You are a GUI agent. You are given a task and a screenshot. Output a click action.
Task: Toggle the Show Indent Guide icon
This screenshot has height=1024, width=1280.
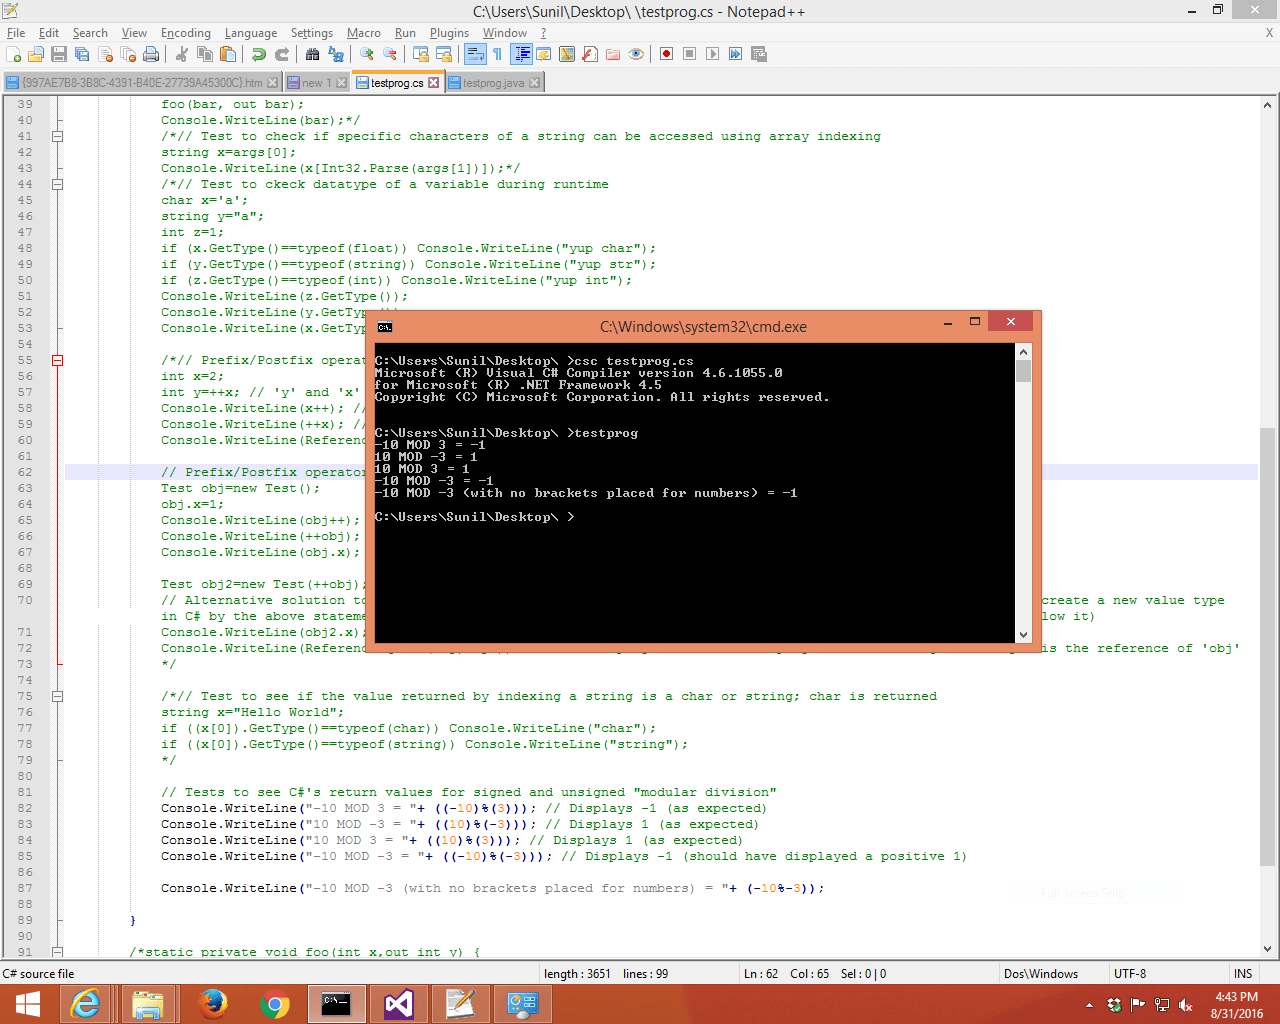[523, 54]
